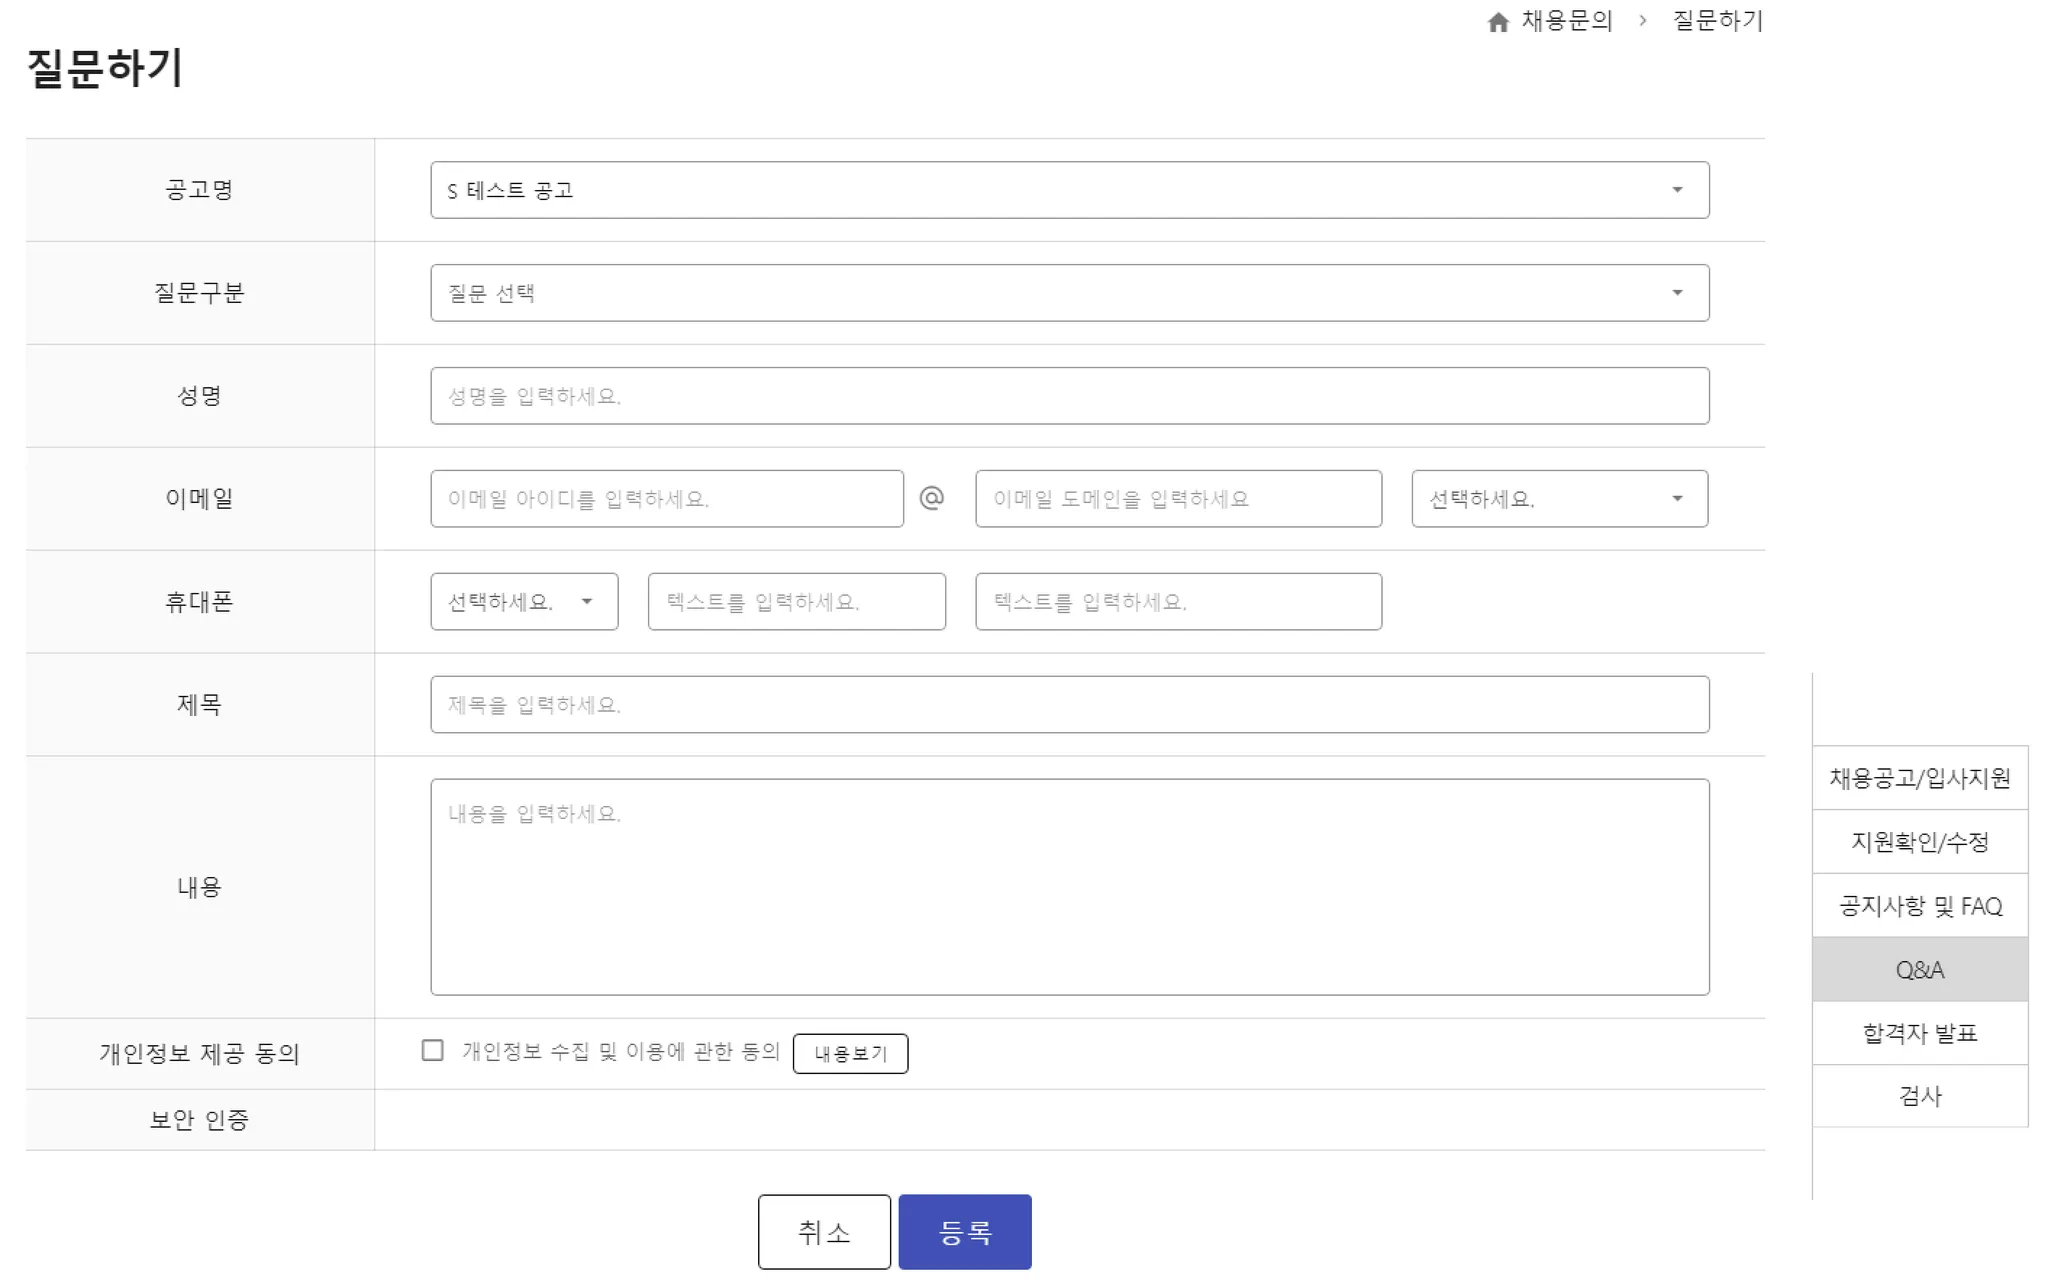
Task: Check the 개인정보 수집 및 이용 동의 checkbox
Action: pos(432,1050)
